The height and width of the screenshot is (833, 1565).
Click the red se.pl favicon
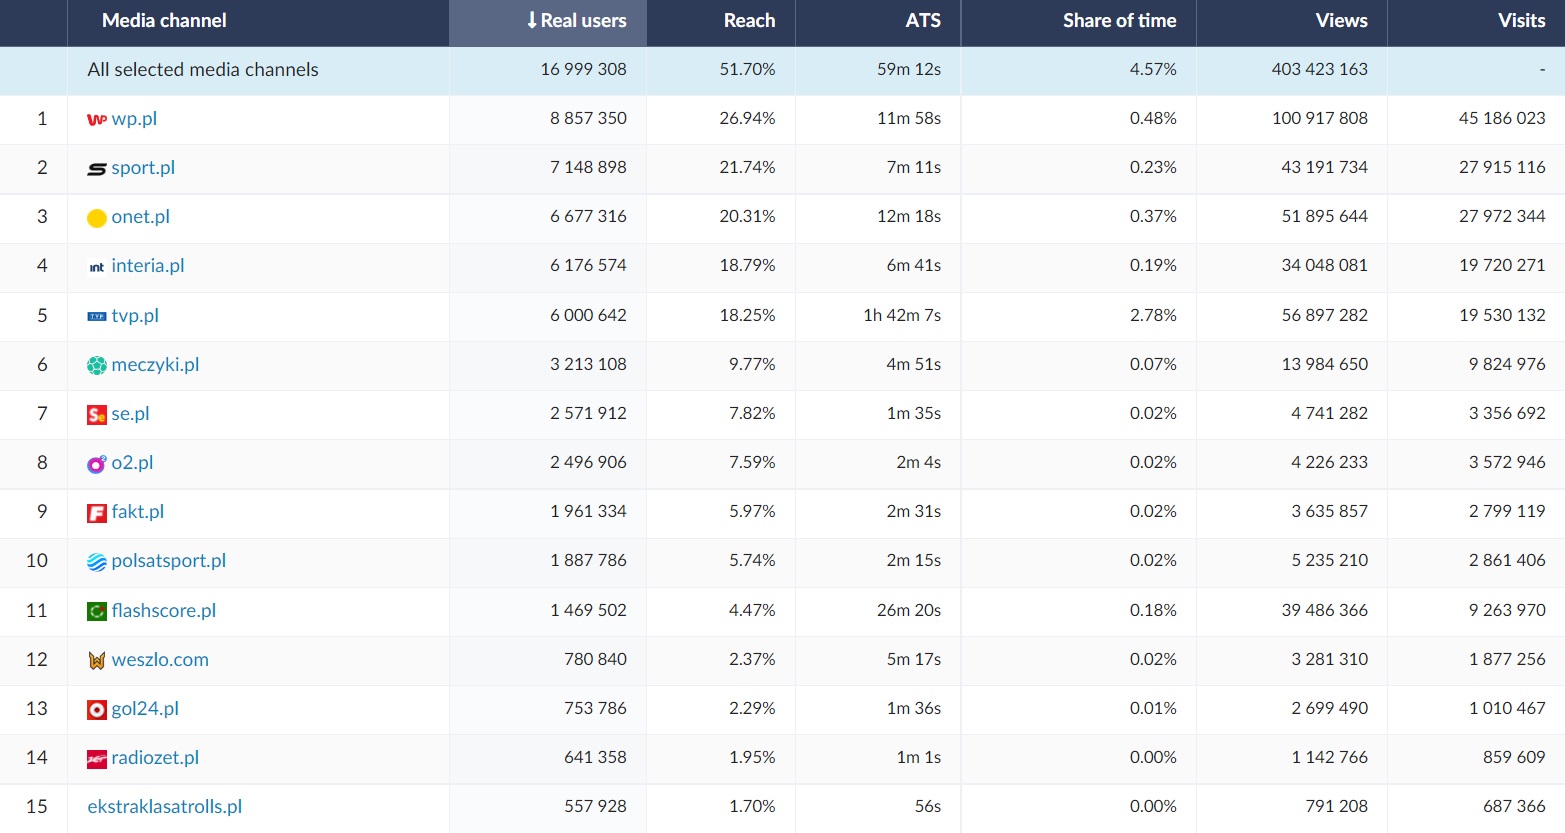point(96,415)
